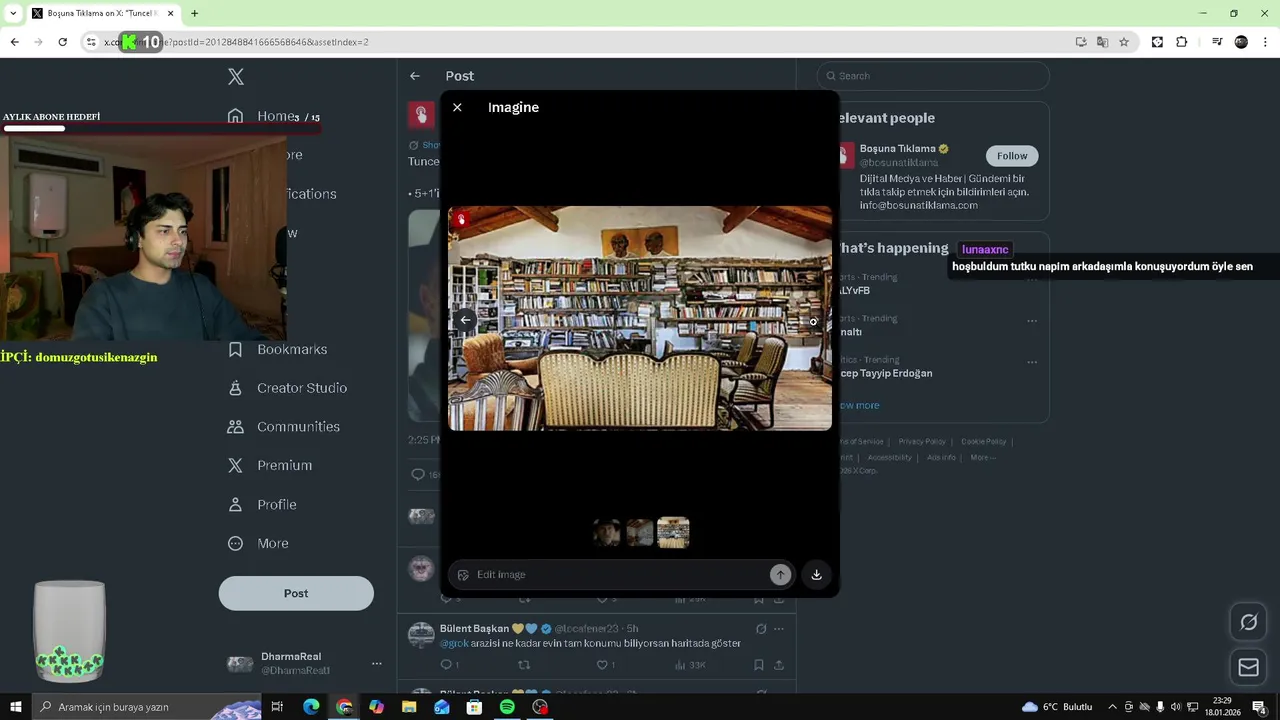Open Premium in the sidebar
The height and width of the screenshot is (720, 1280).
270,465
